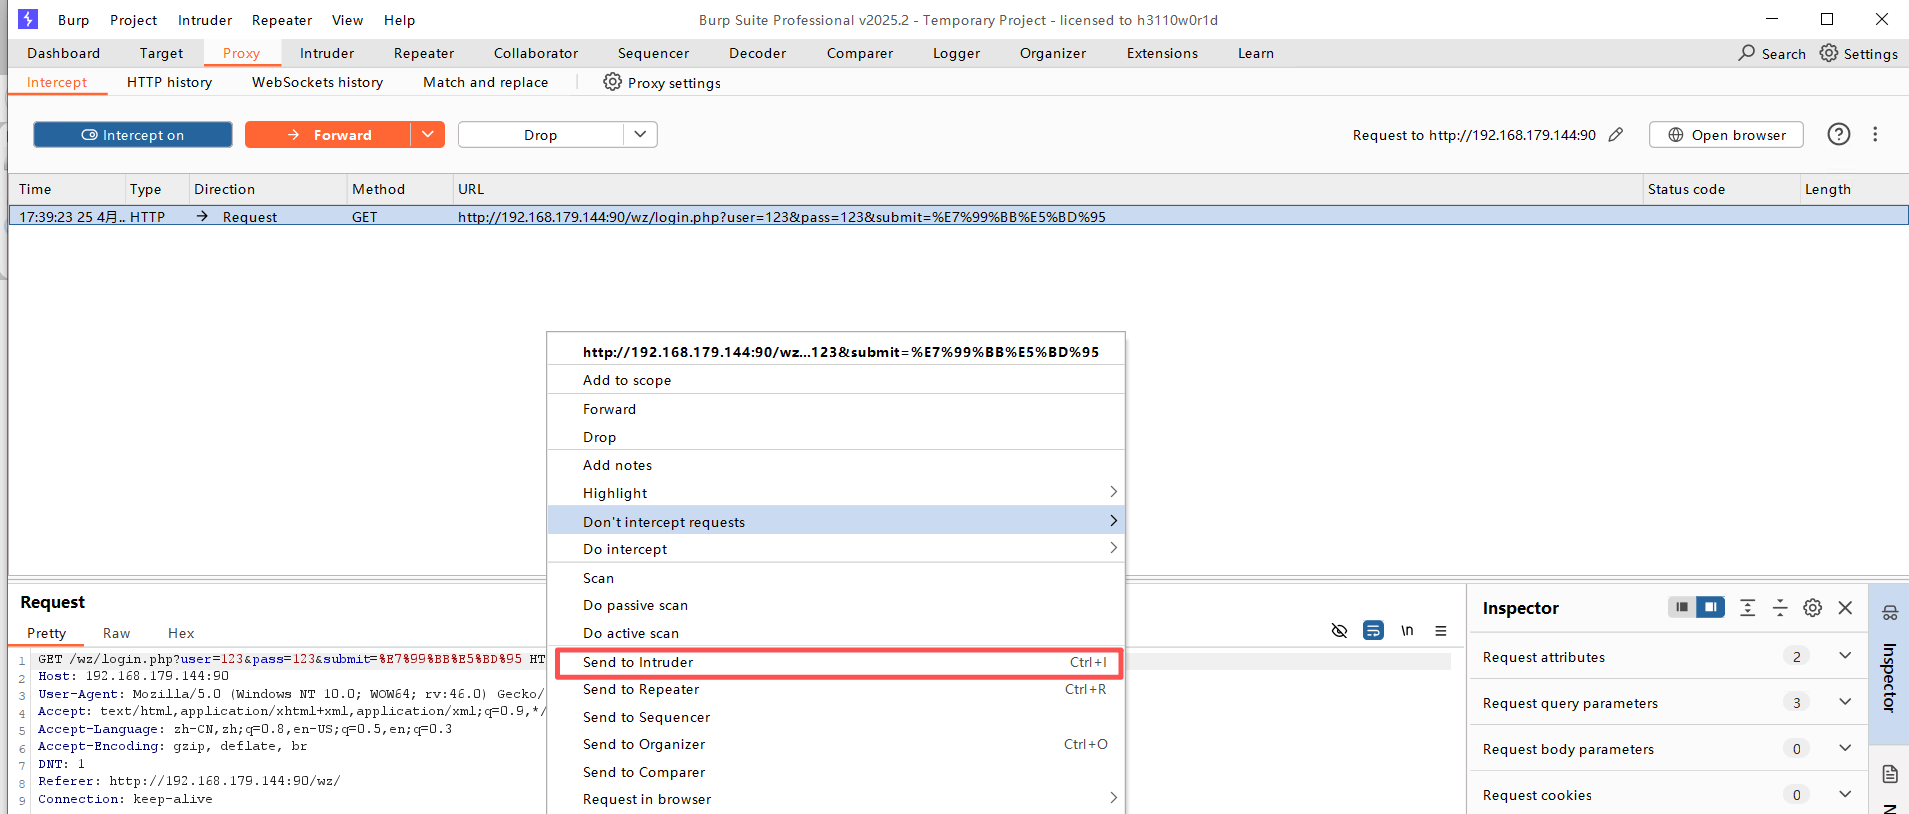Image resolution: width=1909 pixels, height=814 pixels.
Task: Open Don't intercept requests submenu
Action: point(836,521)
